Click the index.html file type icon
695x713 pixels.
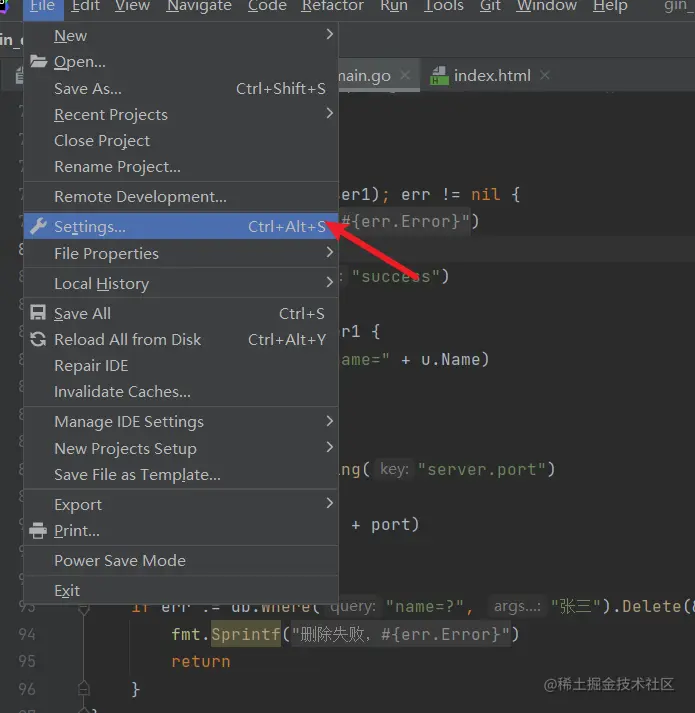coord(438,75)
